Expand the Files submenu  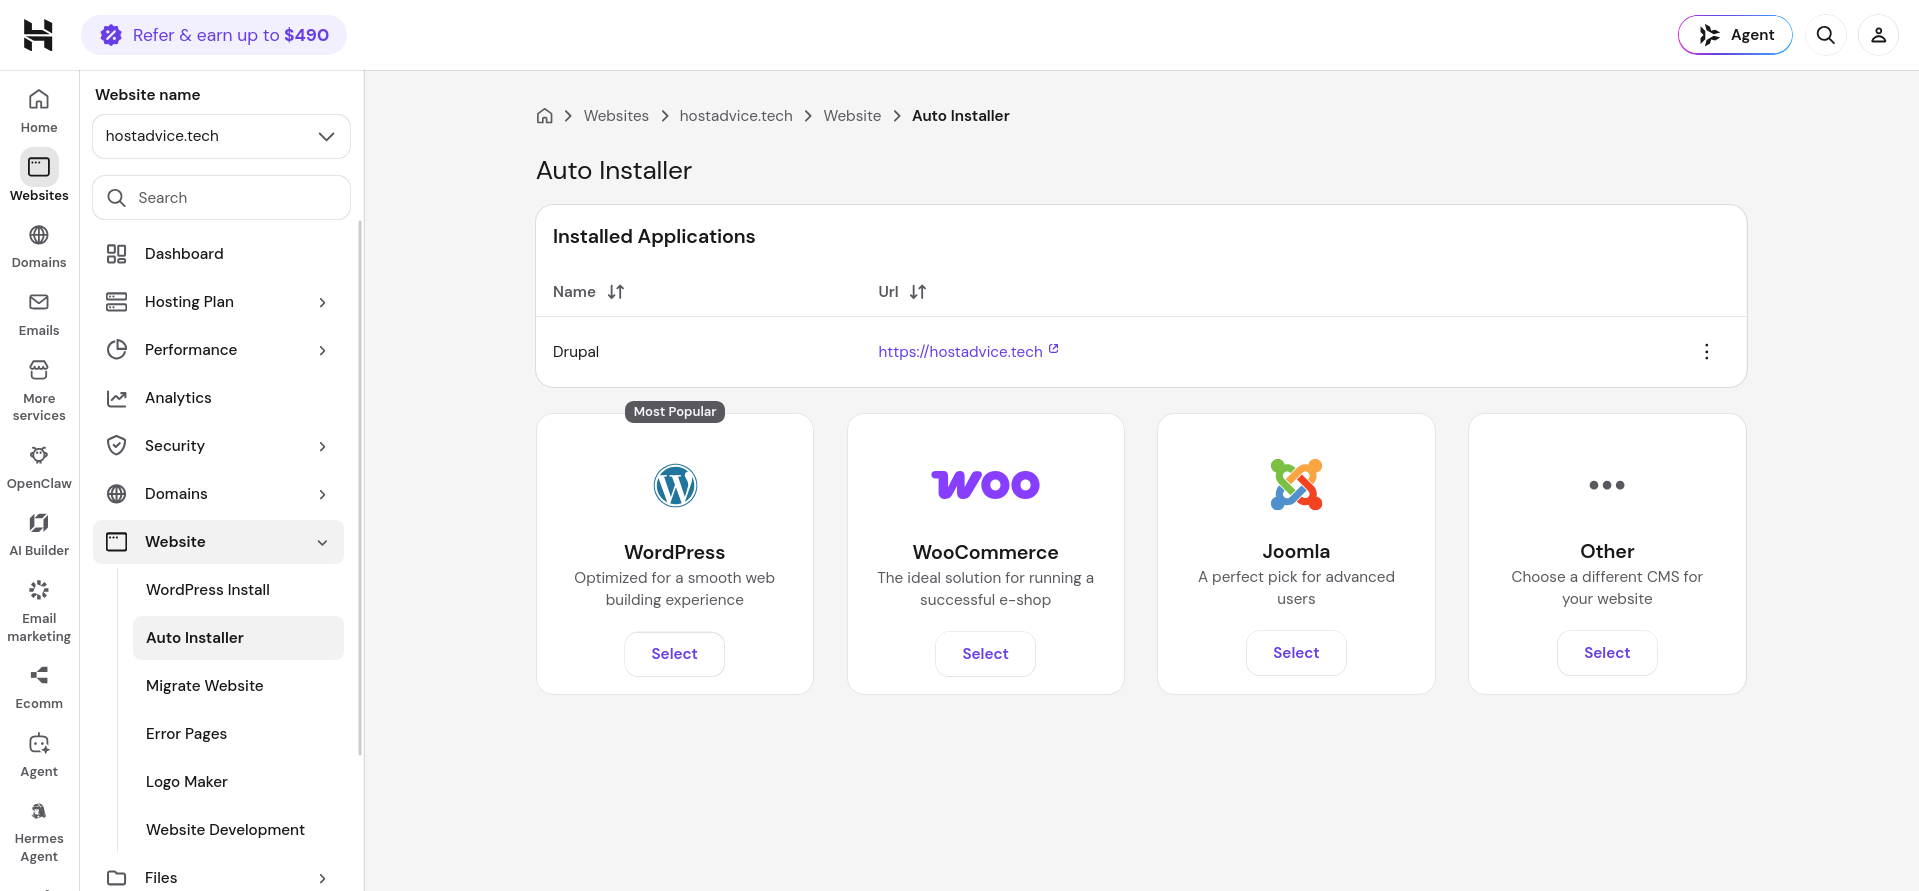[323, 878]
